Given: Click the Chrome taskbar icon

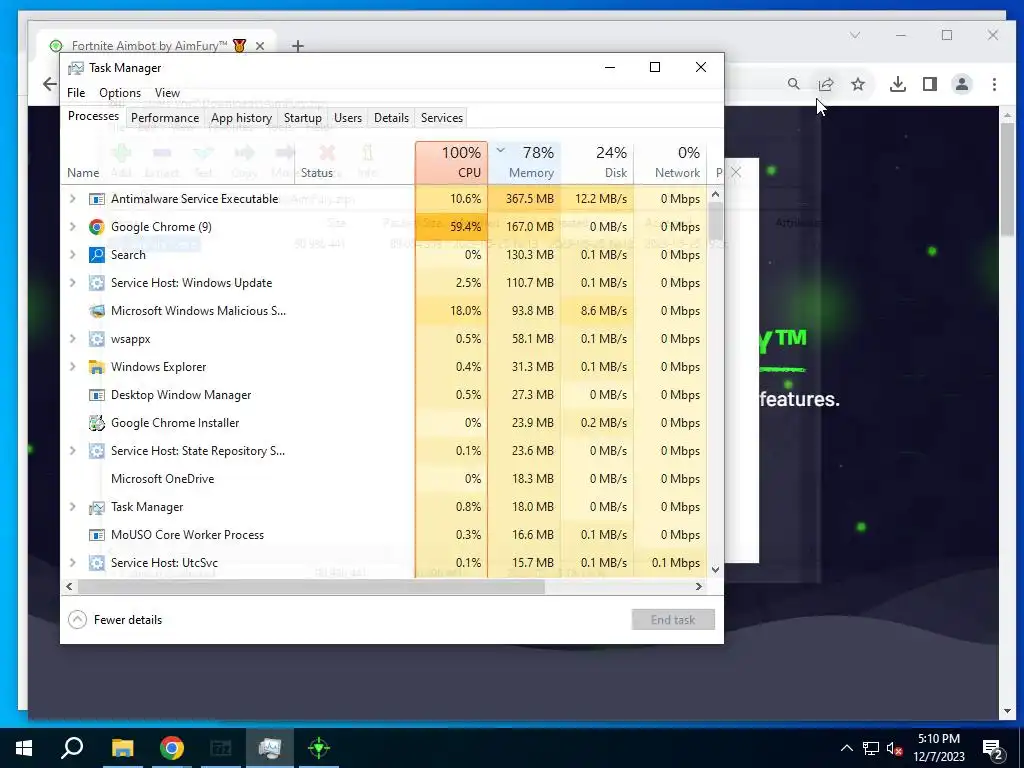Looking at the screenshot, I should pyautogui.click(x=172, y=748).
